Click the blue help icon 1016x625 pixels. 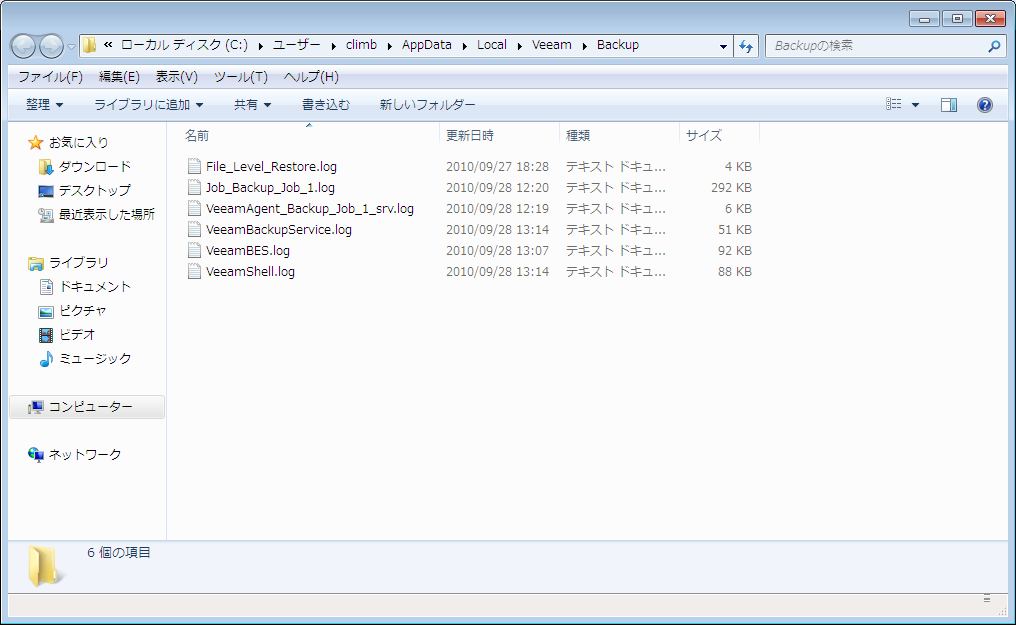[984, 104]
